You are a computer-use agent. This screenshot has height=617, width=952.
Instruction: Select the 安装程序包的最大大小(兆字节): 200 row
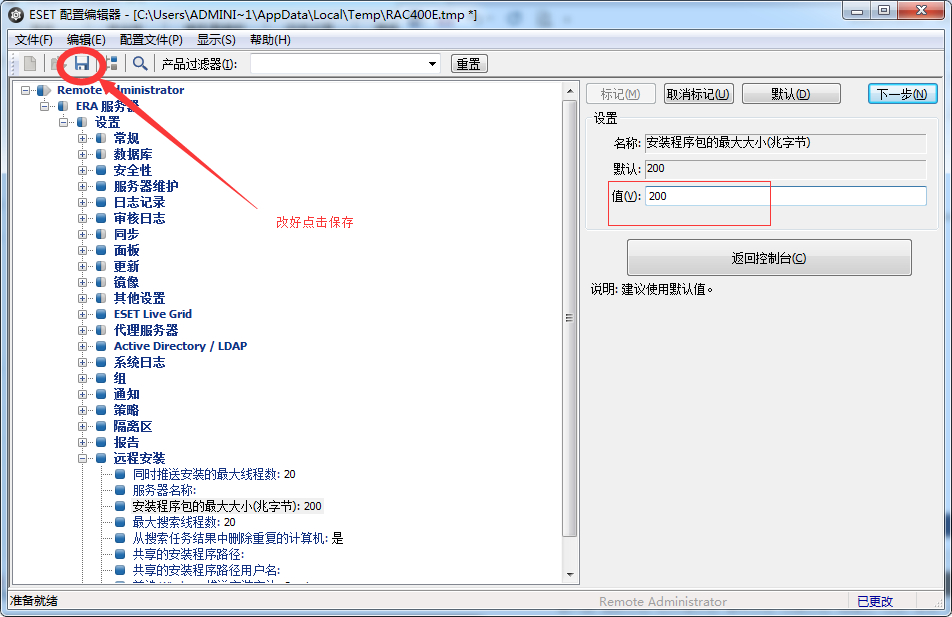(x=227, y=506)
